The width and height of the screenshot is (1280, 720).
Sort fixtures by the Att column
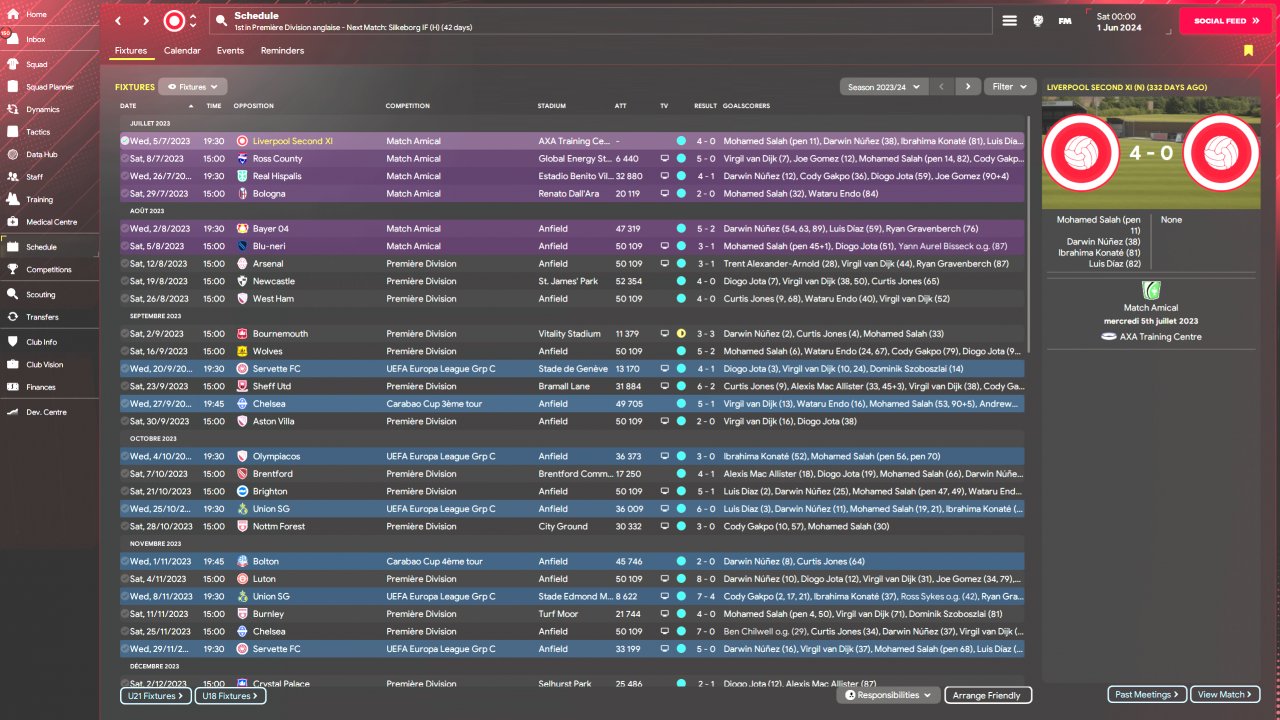[621, 106]
